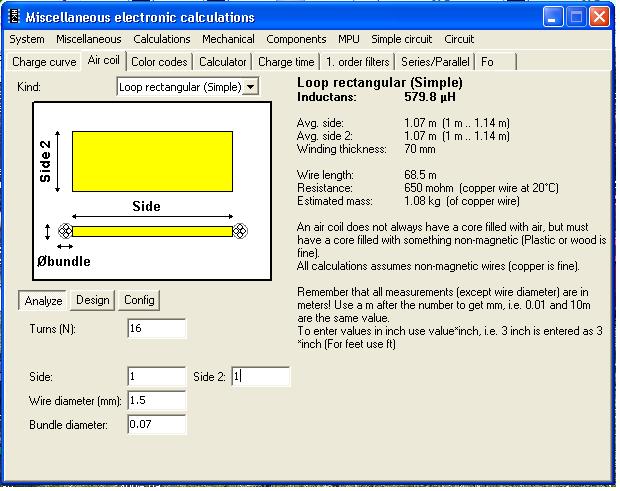The width and height of the screenshot is (620, 491).
Task: Open the Components menu
Action: pyautogui.click(x=296, y=39)
